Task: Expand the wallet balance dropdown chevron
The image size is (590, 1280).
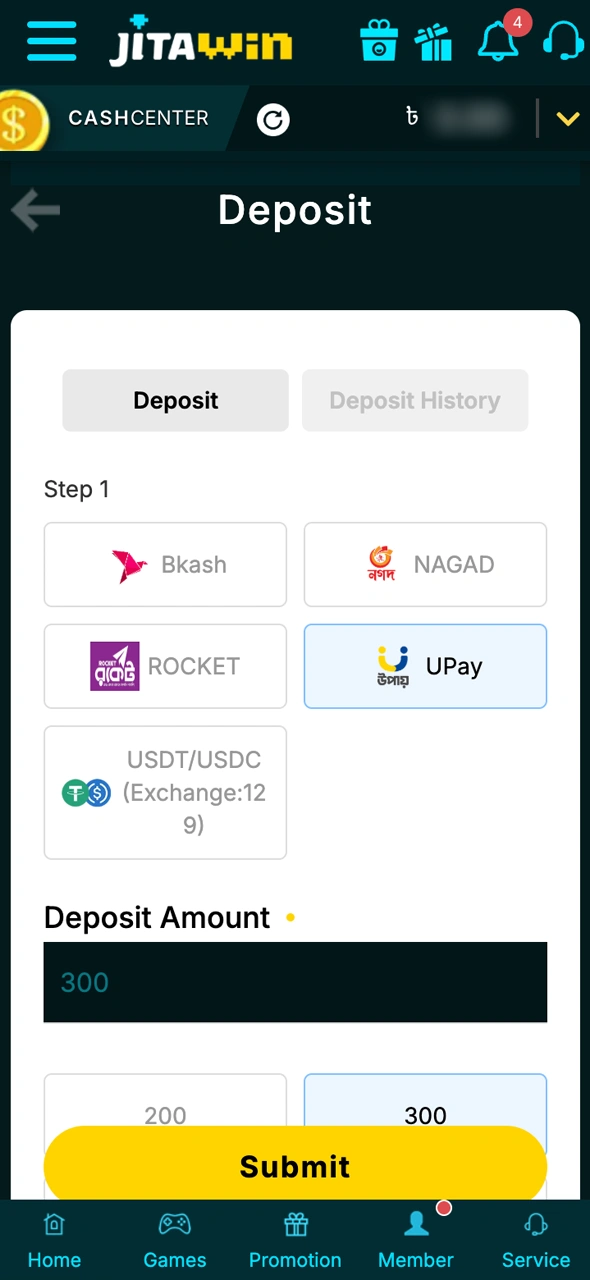Action: pyautogui.click(x=568, y=118)
